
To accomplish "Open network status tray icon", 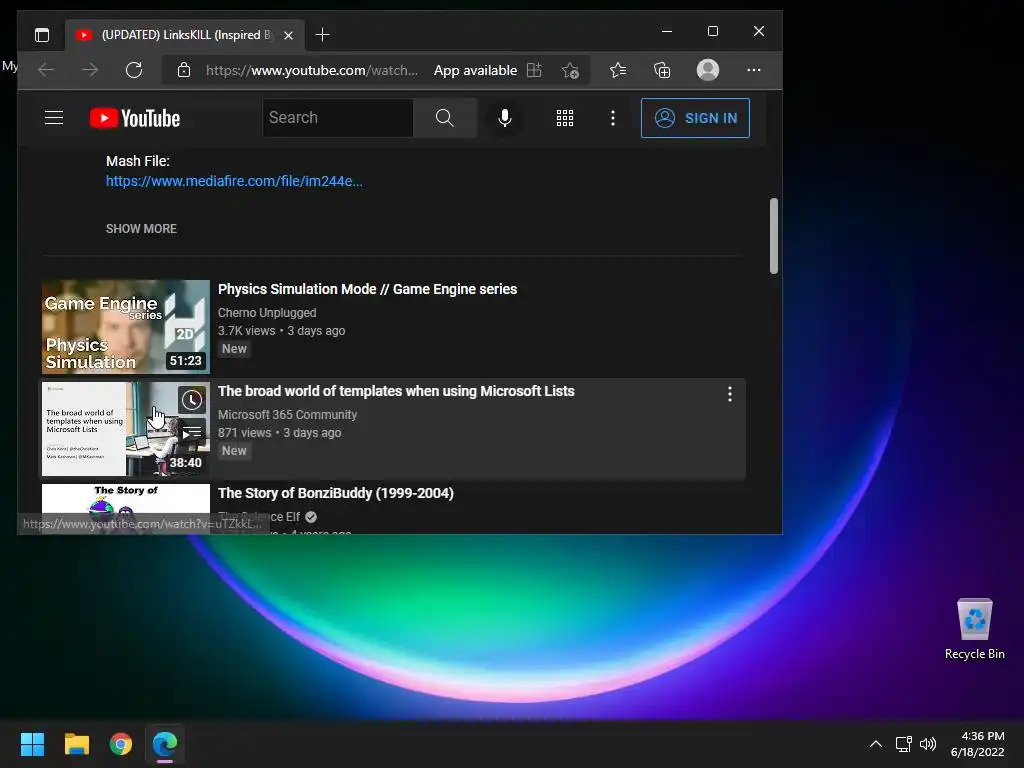I will [x=903, y=744].
